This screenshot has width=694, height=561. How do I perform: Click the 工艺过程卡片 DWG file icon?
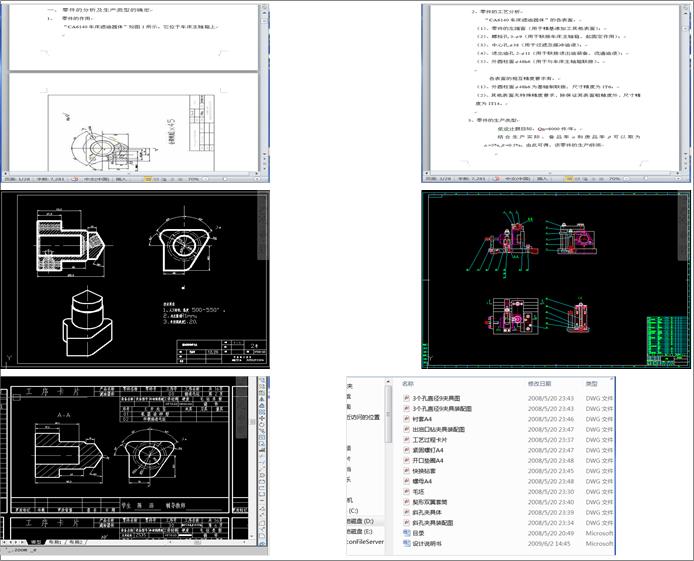406,440
